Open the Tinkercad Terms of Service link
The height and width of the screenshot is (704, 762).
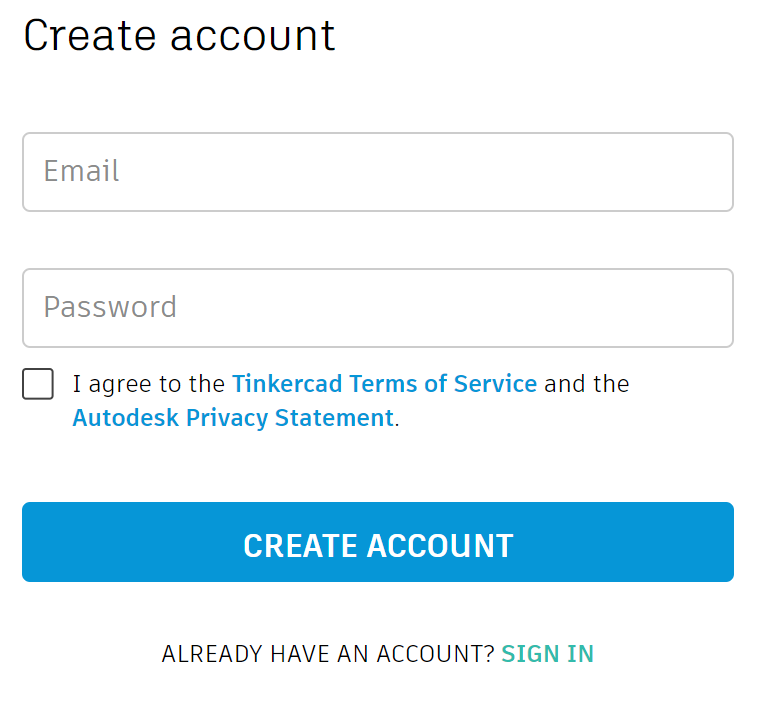click(x=384, y=384)
